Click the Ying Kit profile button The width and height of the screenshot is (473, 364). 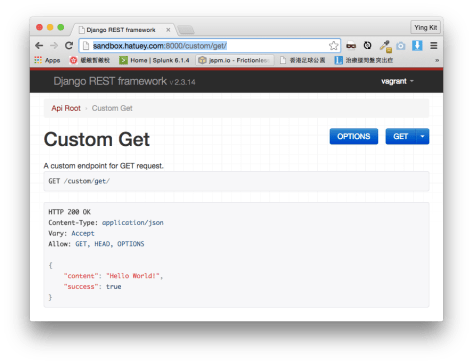click(425, 28)
